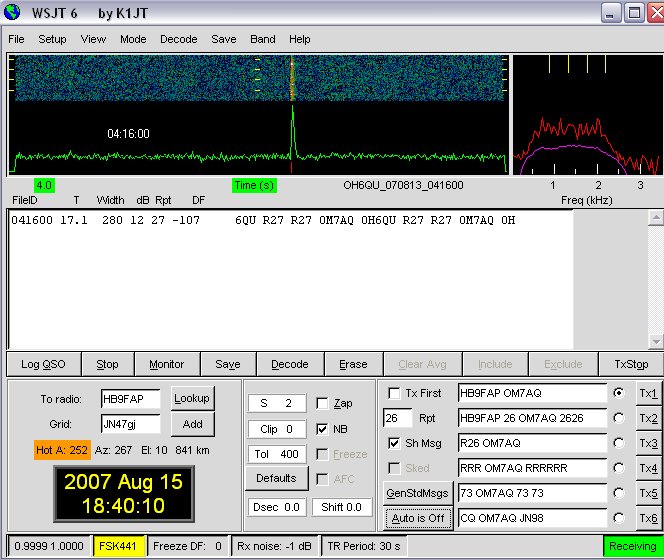
Task: Open the Band menu
Action: click(262, 39)
